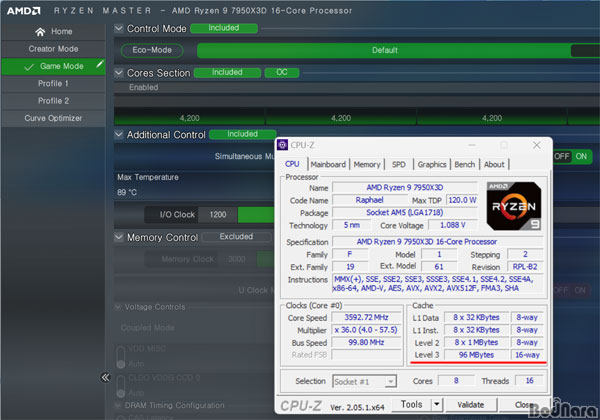Close the CPU-Z window with X
Image resolution: width=600 pixels, height=420 pixels.
(536, 145)
